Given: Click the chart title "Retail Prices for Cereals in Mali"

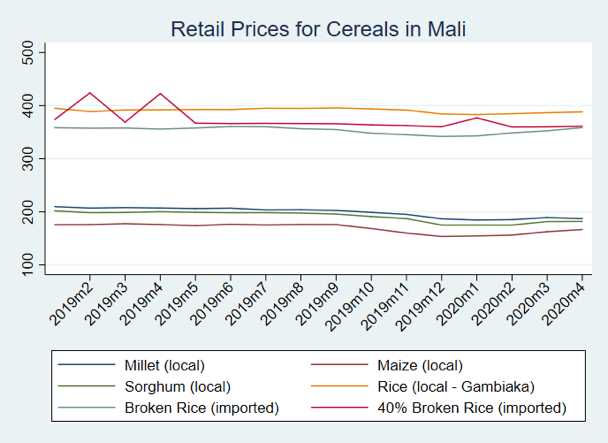Looking at the screenshot, I should click(319, 28).
